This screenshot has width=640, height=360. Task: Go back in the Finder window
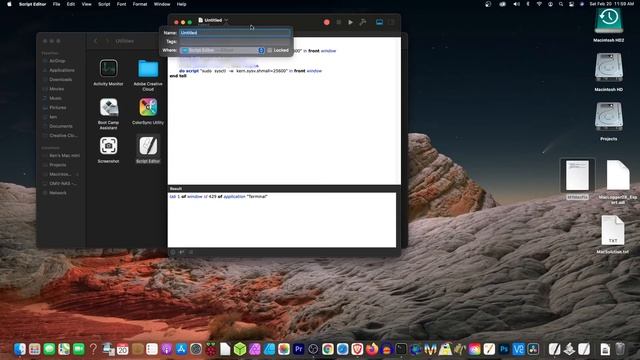pyautogui.click(x=96, y=41)
